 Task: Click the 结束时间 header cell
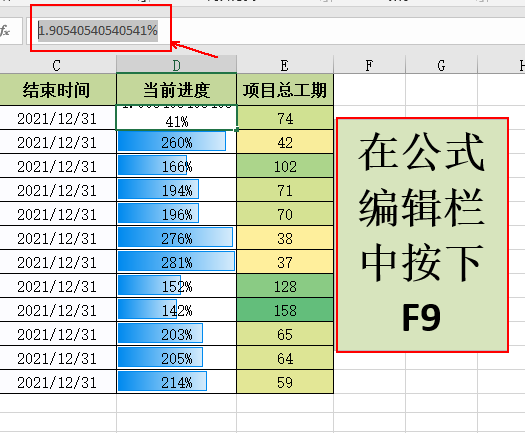[x=57, y=90]
